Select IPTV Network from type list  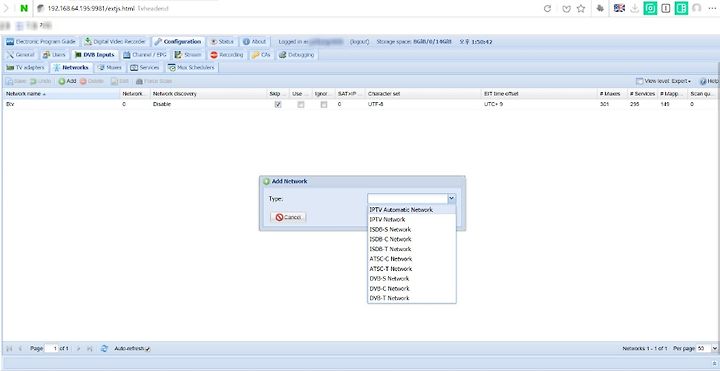412,219
